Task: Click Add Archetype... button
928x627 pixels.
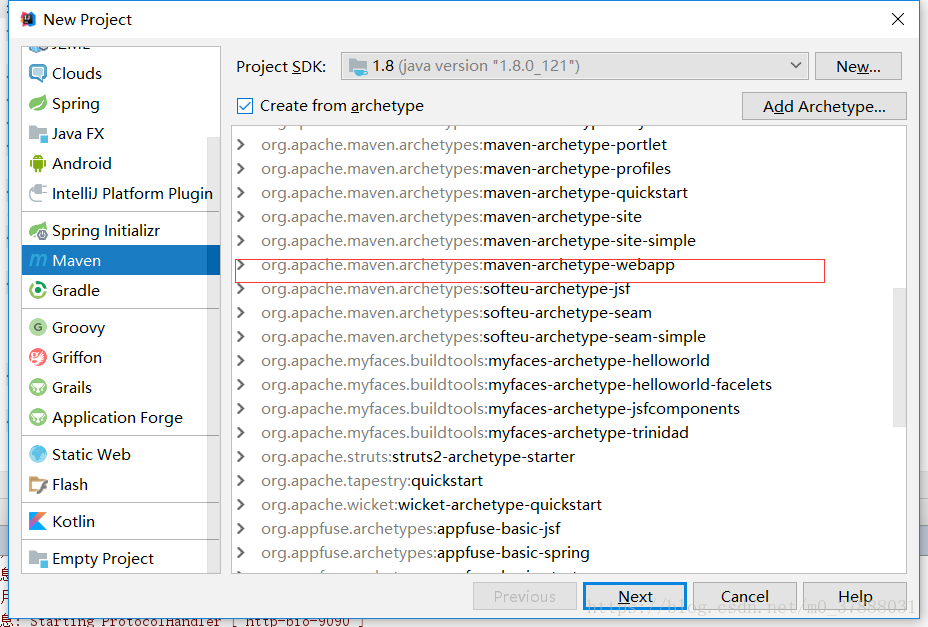Action: click(824, 106)
